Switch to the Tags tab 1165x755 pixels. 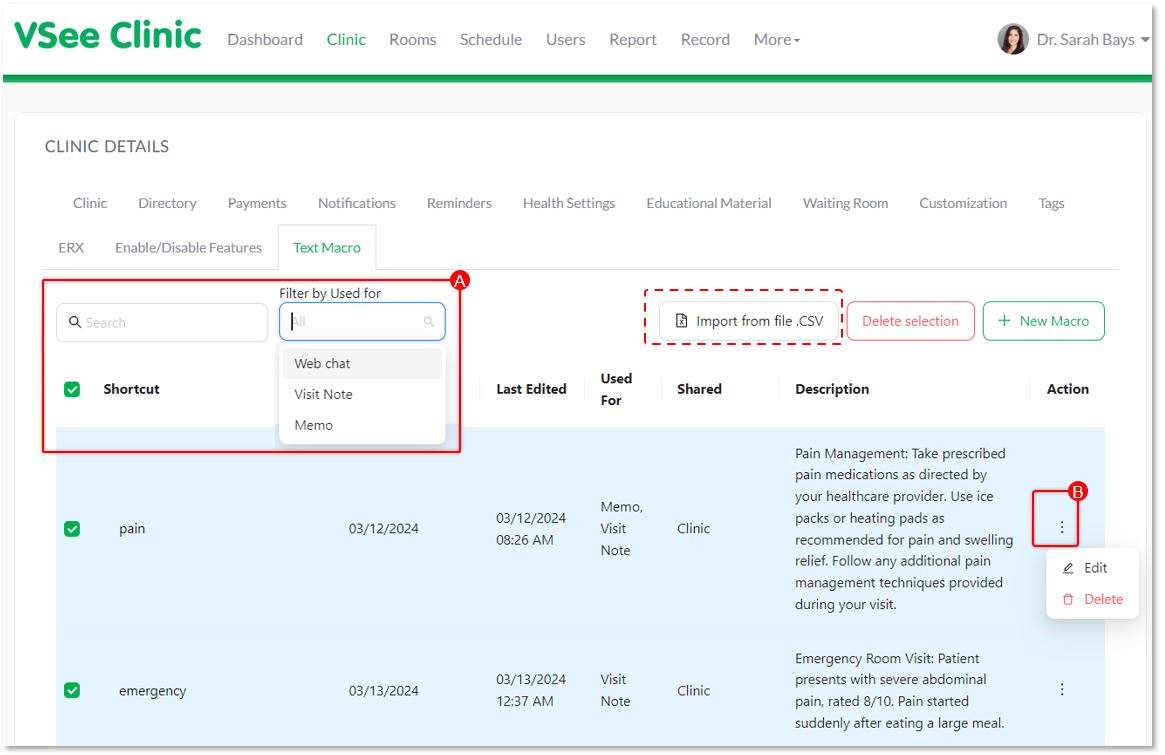[x=1051, y=203]
